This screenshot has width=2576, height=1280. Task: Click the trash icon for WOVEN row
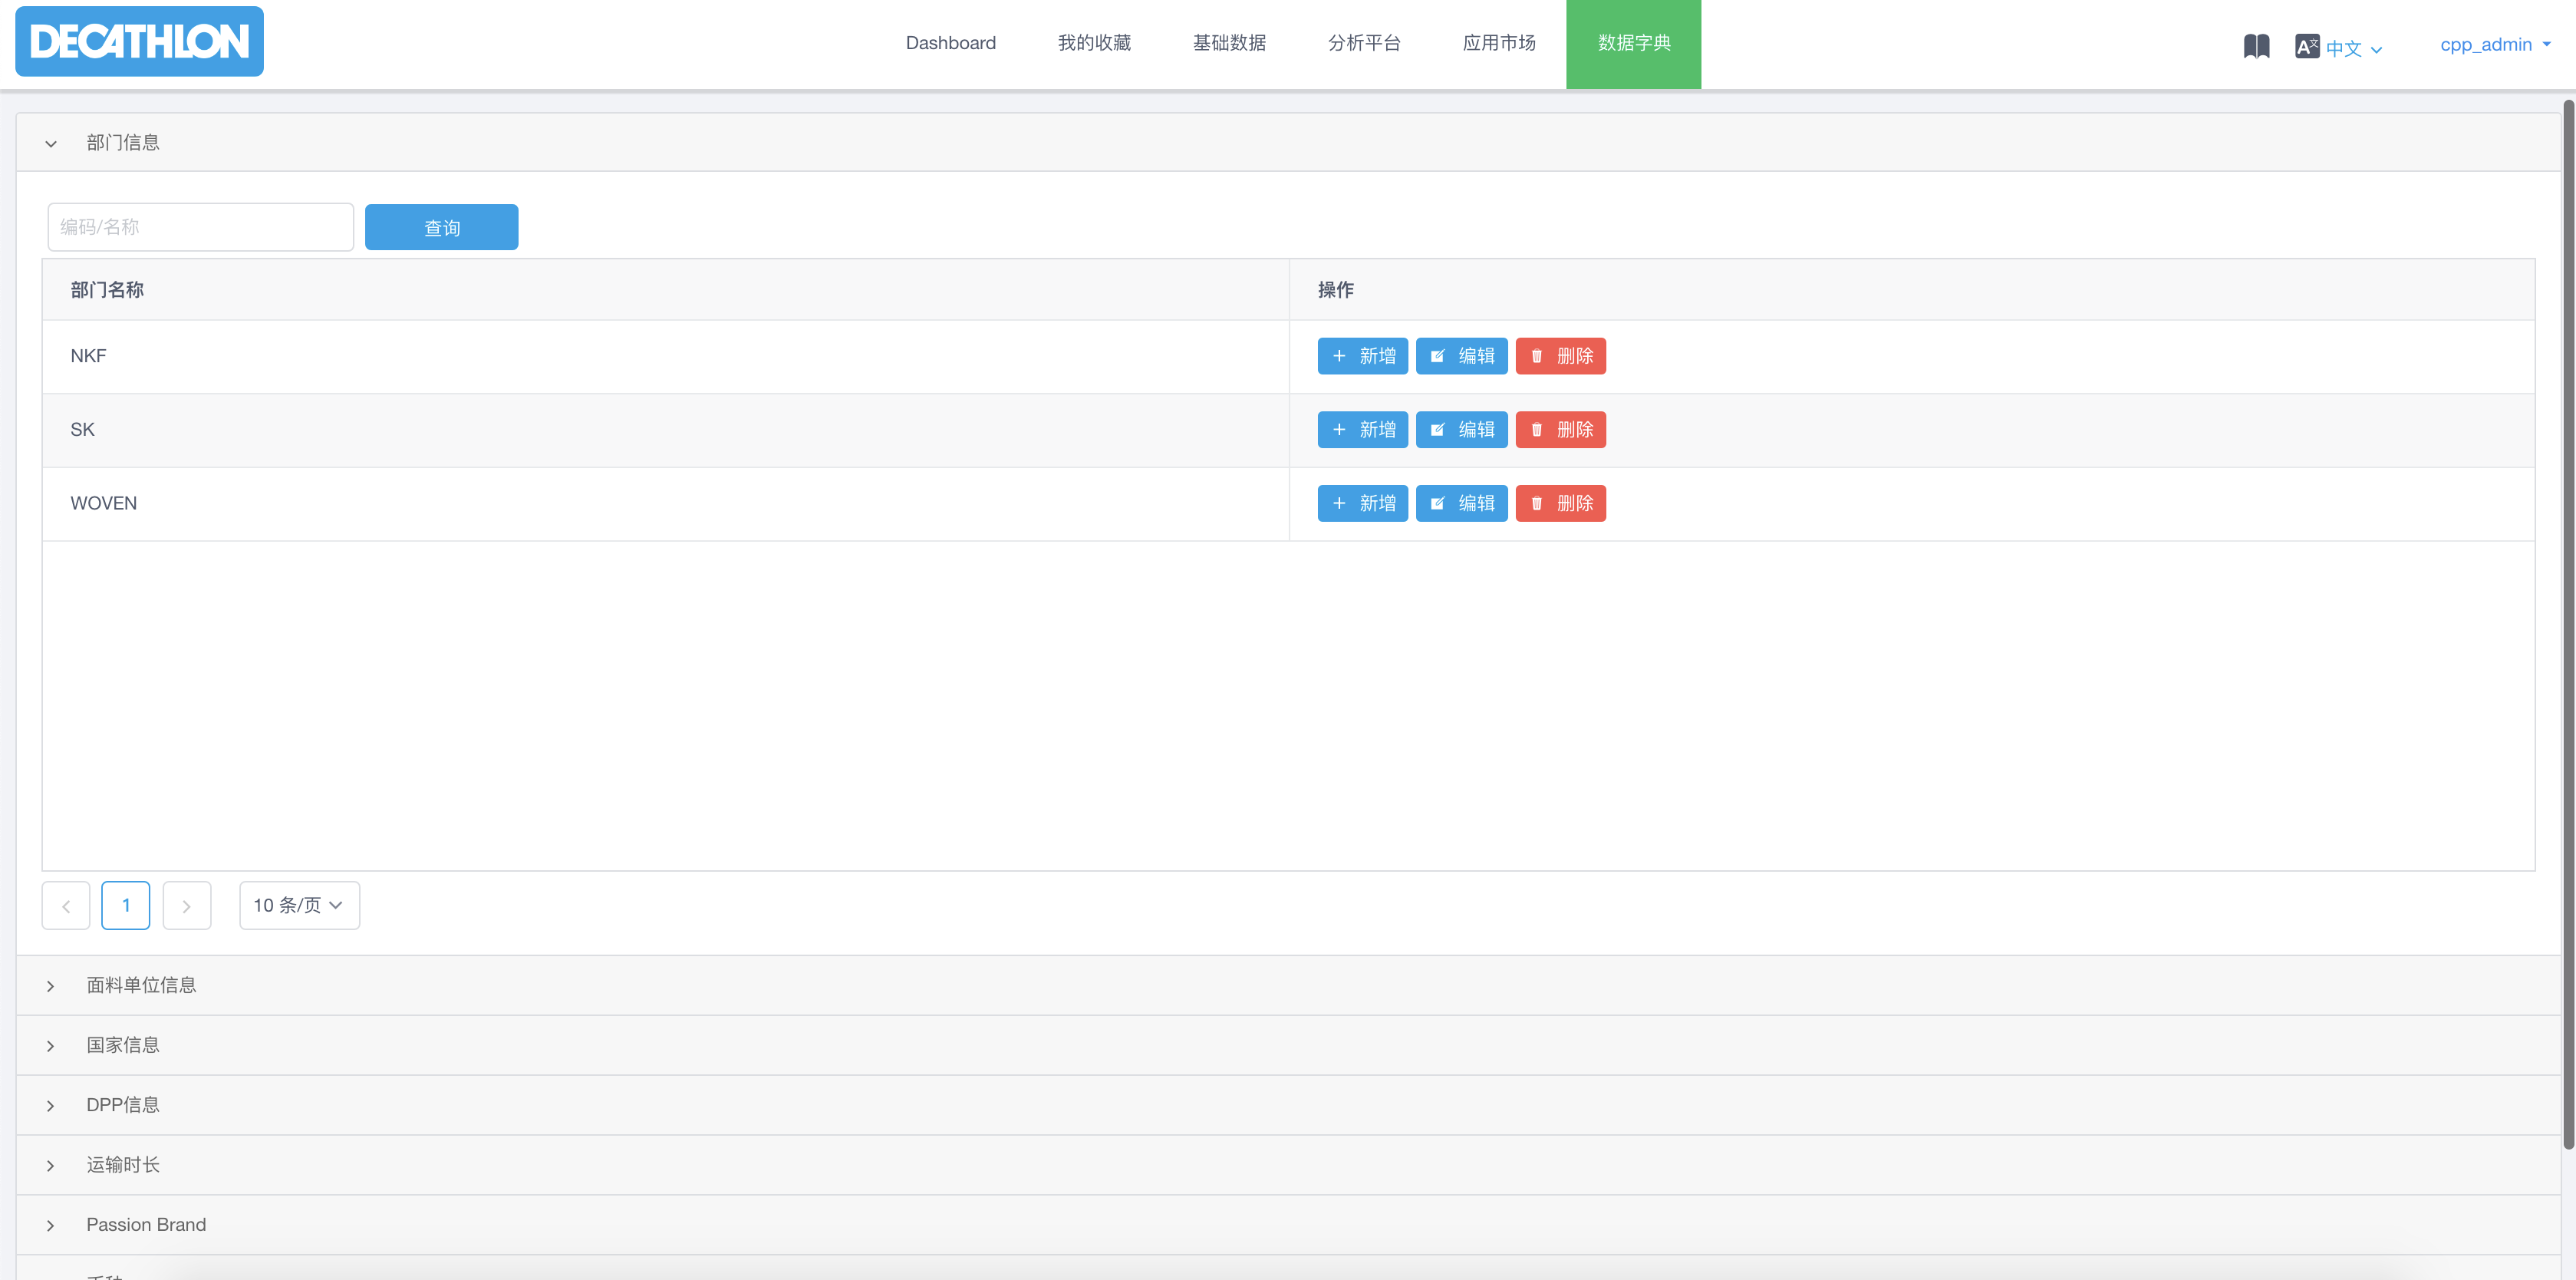pos(1537,504)
